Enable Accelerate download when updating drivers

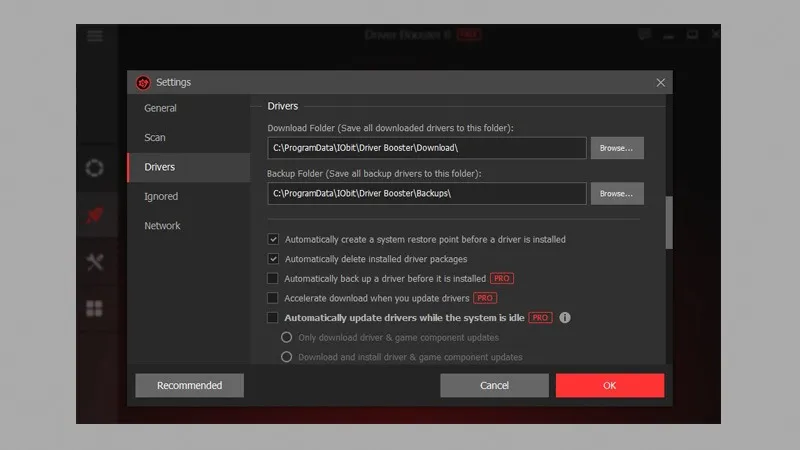273,298
